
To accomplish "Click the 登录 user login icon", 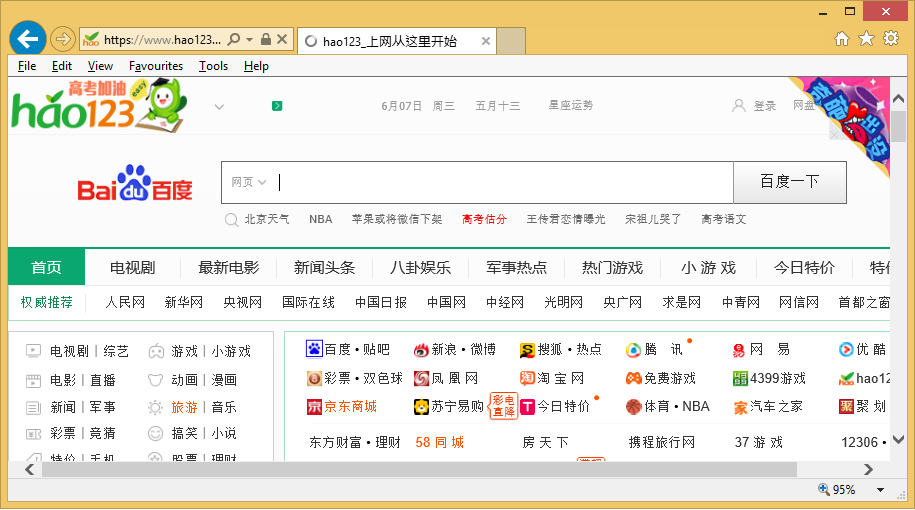I will (x=739, y=106).
